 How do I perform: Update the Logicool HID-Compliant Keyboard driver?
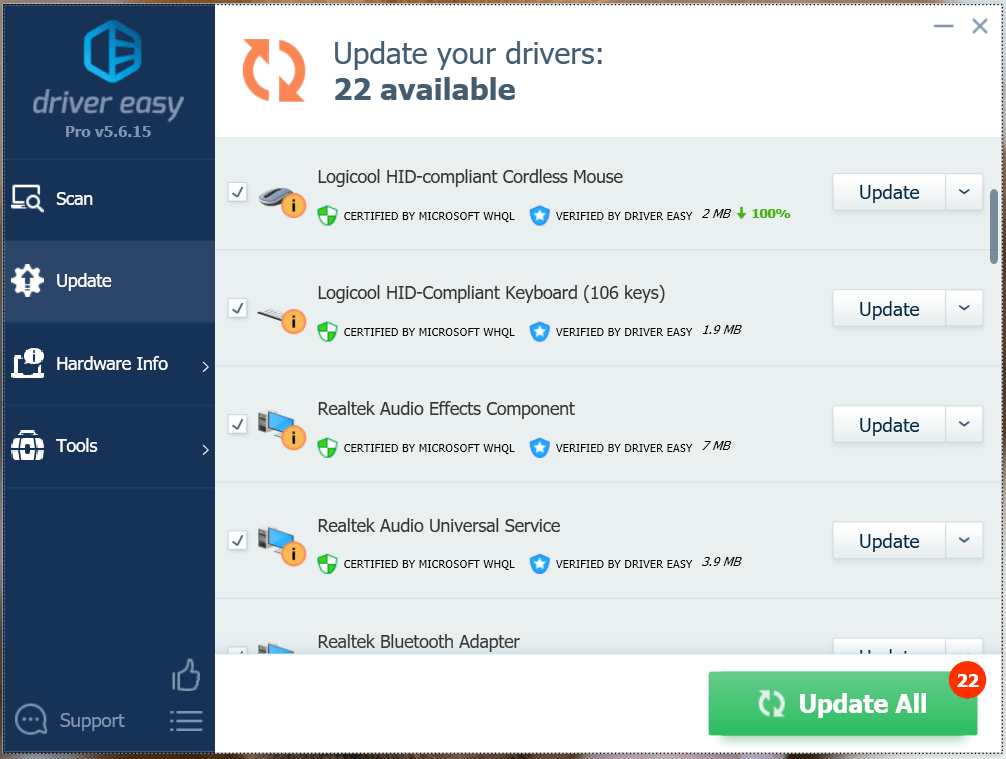click(x=889, y=308)
